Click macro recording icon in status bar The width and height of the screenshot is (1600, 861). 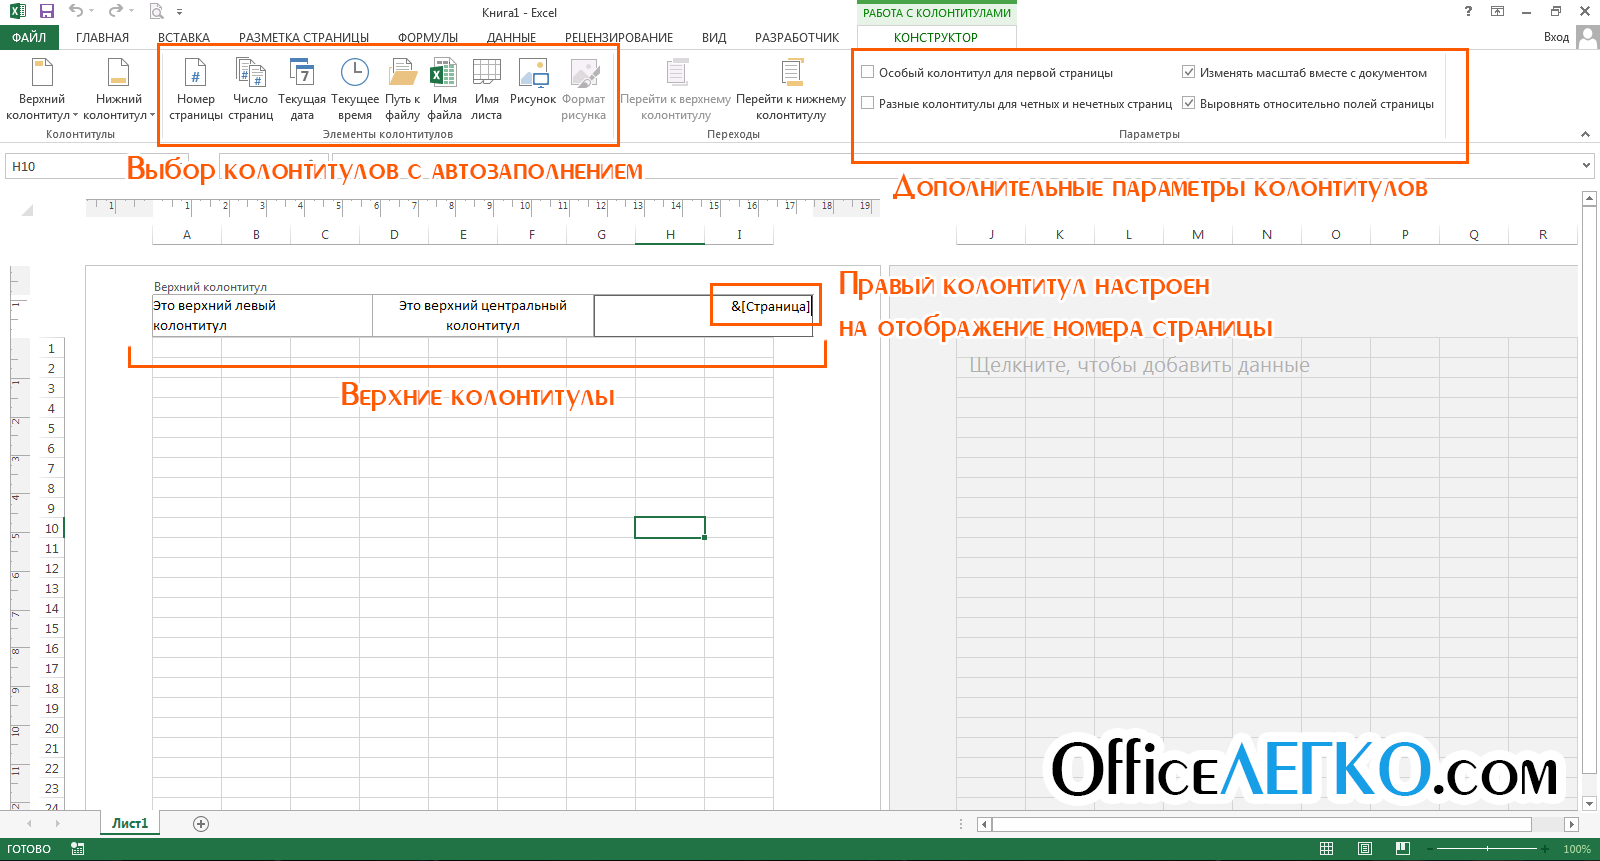(x=78, y=849)
